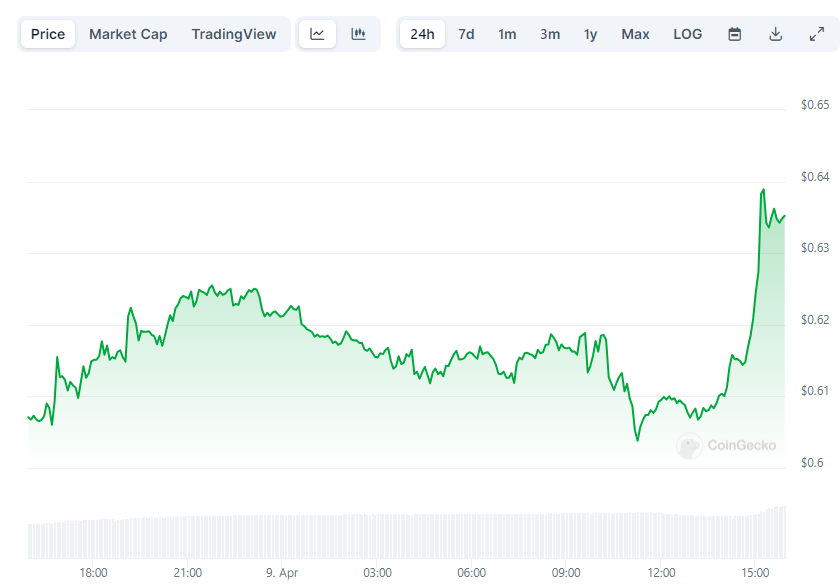Click the 15:00 time axis label

755,573
